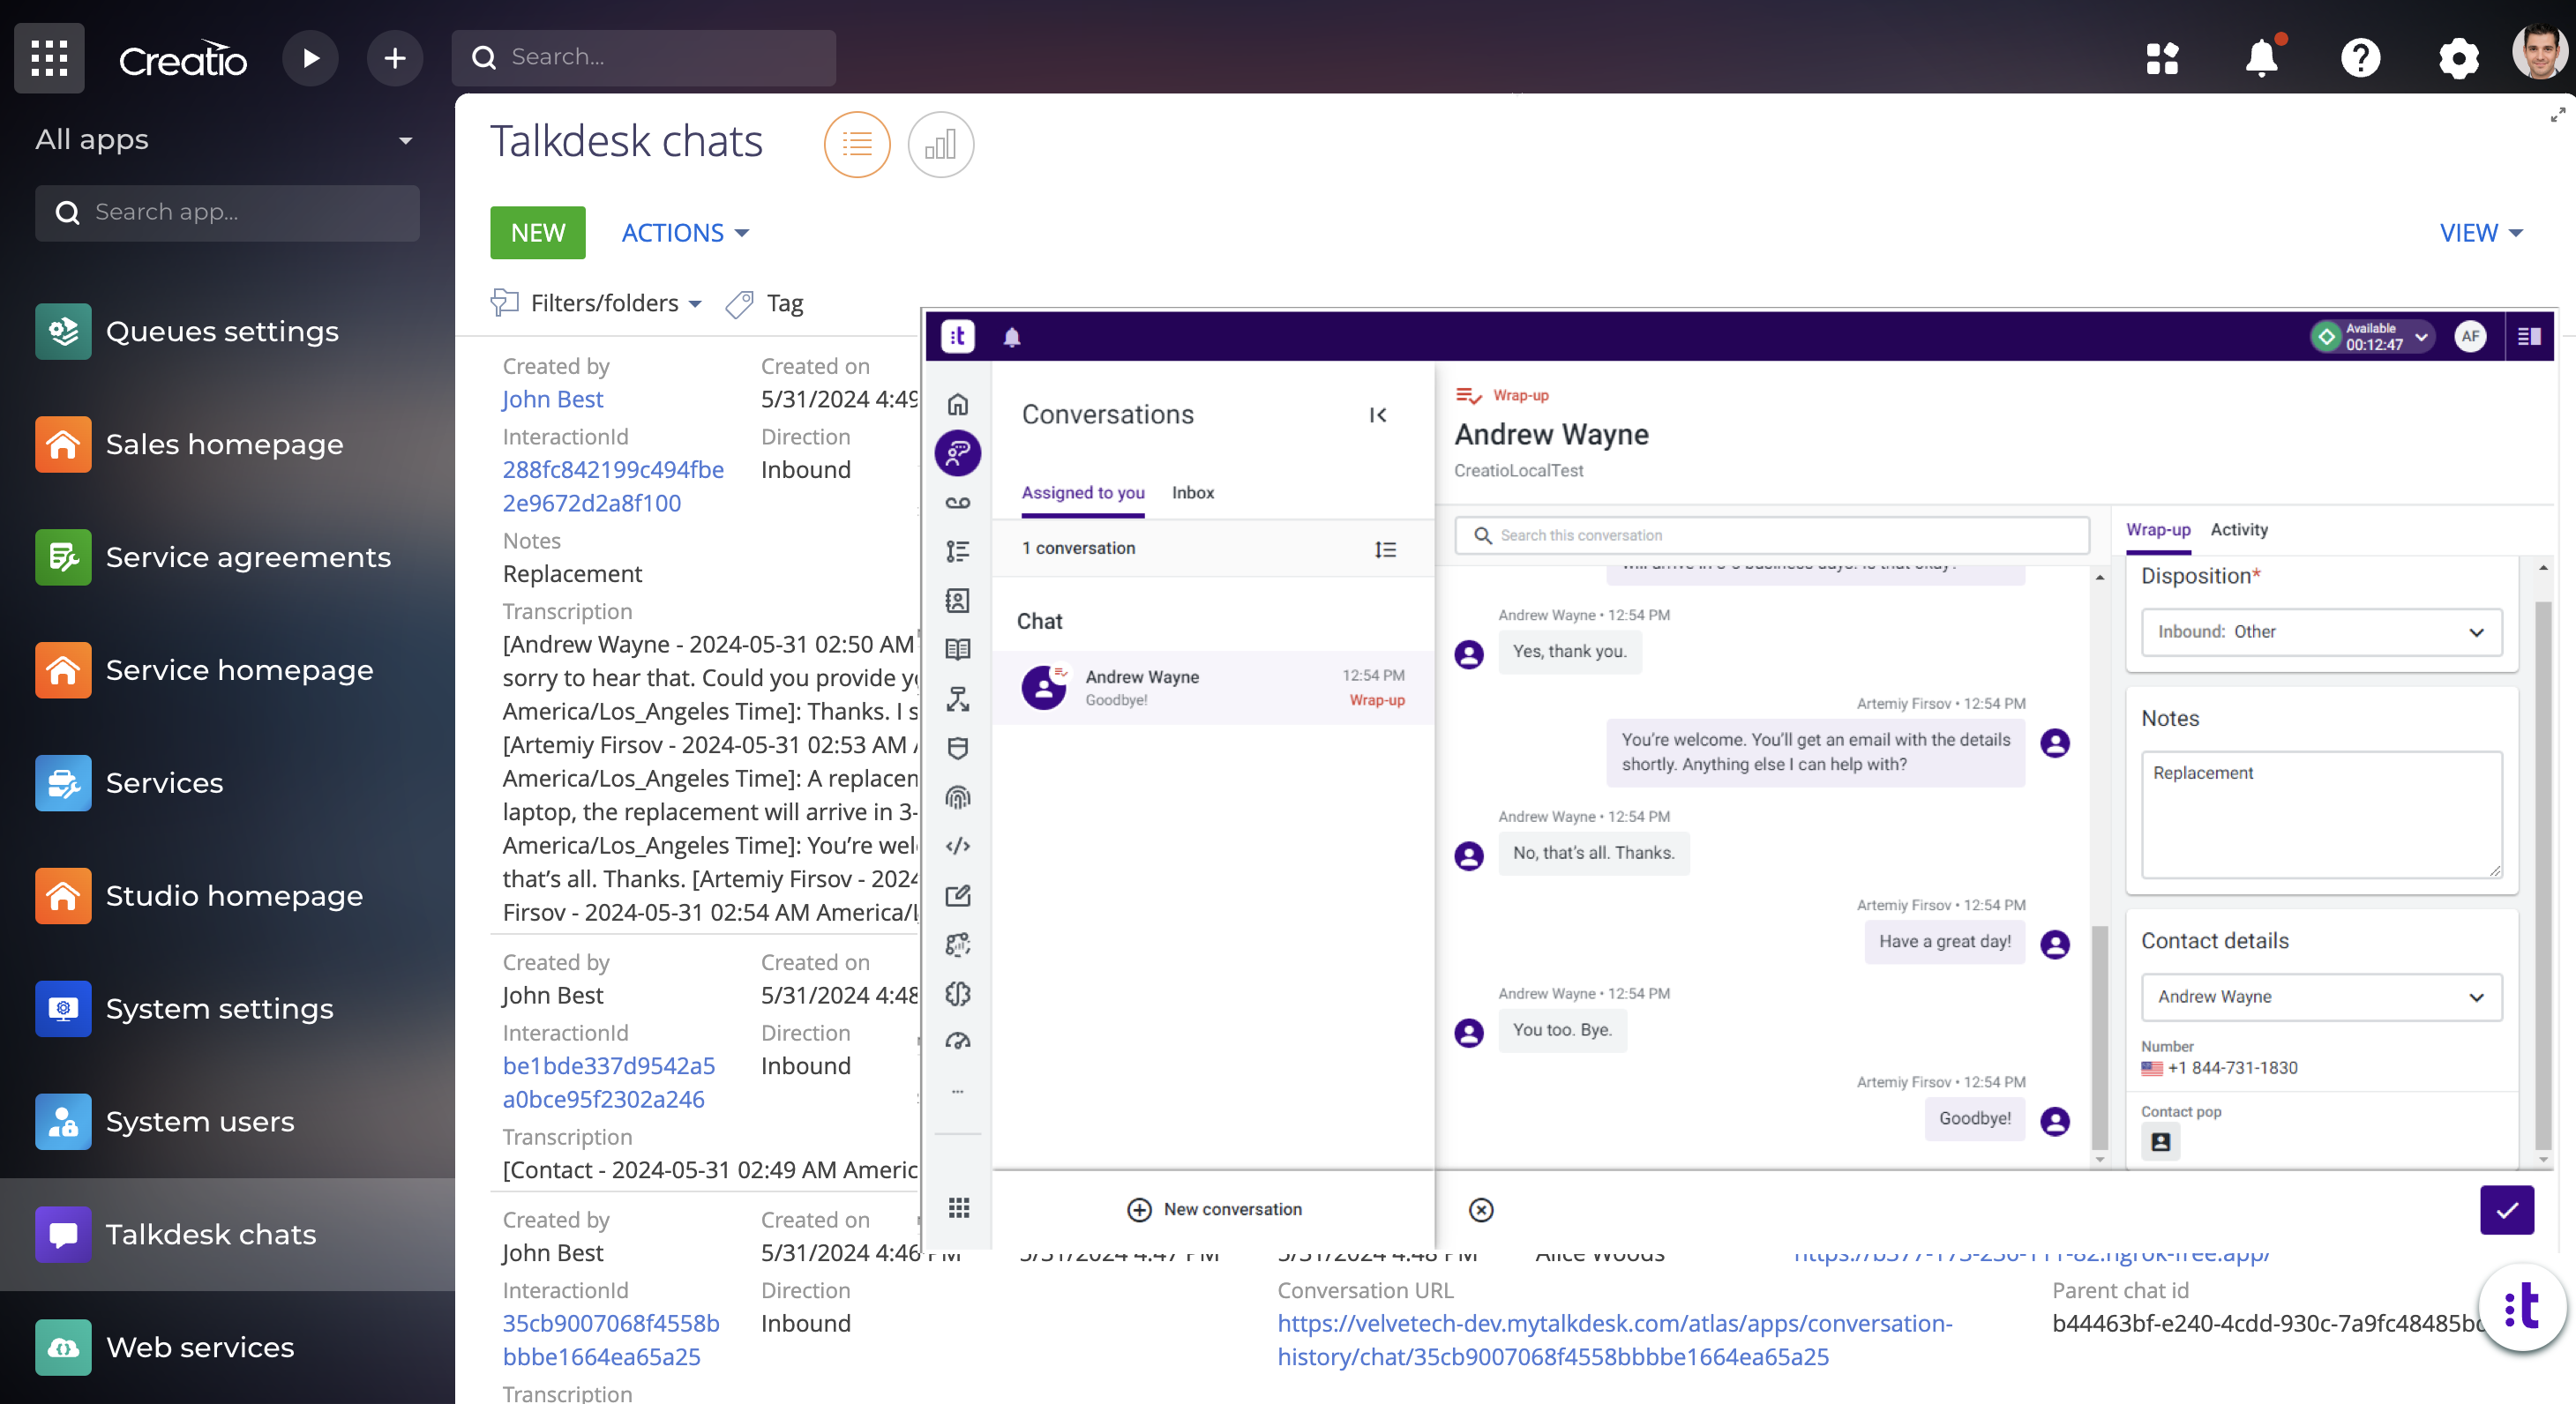
Task: Focus the Creatio global Search field
Action: [x=644, y=58]
